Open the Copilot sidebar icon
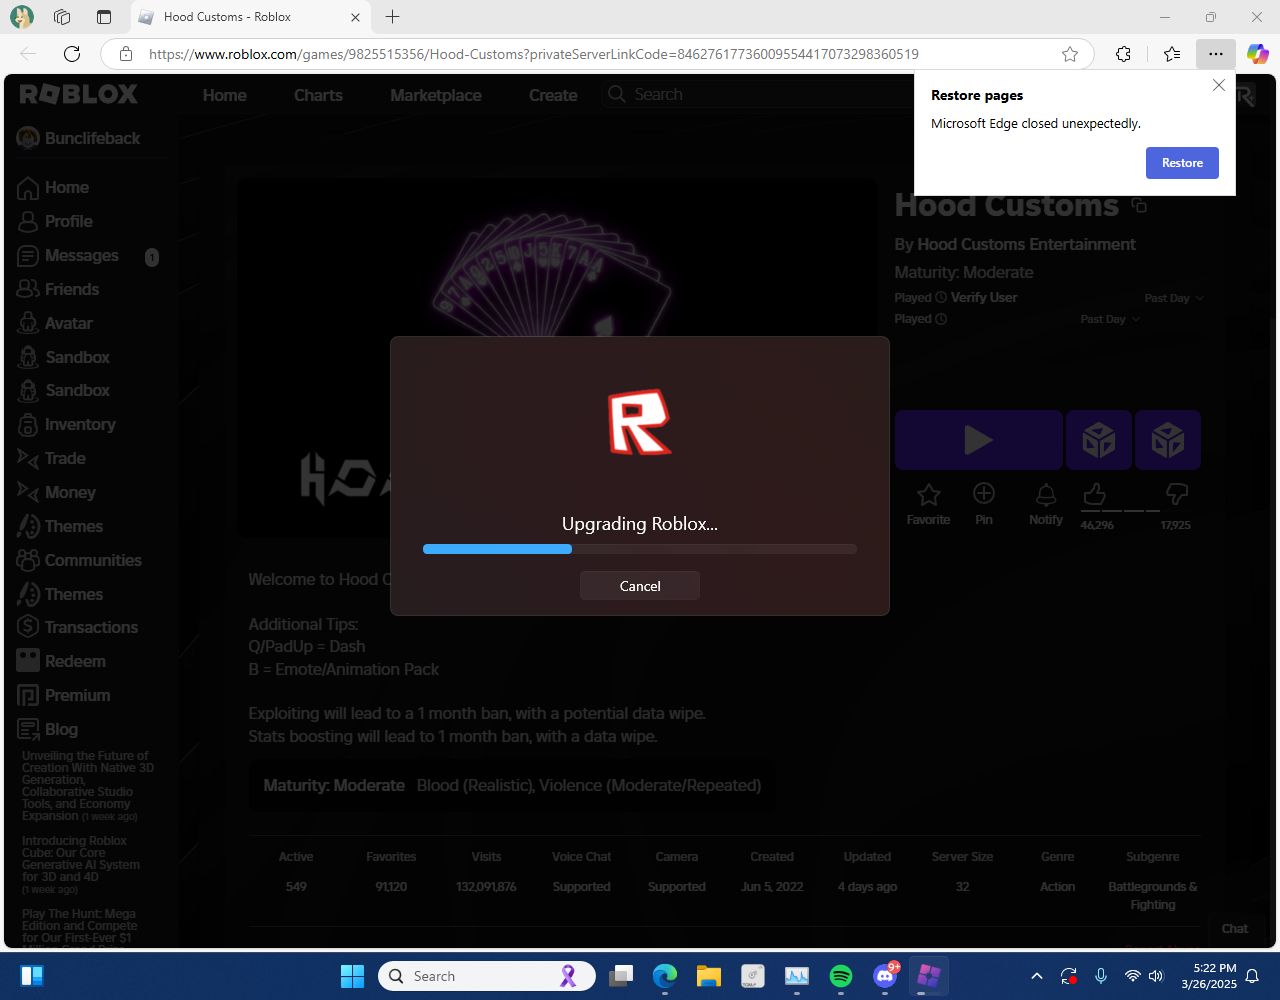 [1257, 54]
